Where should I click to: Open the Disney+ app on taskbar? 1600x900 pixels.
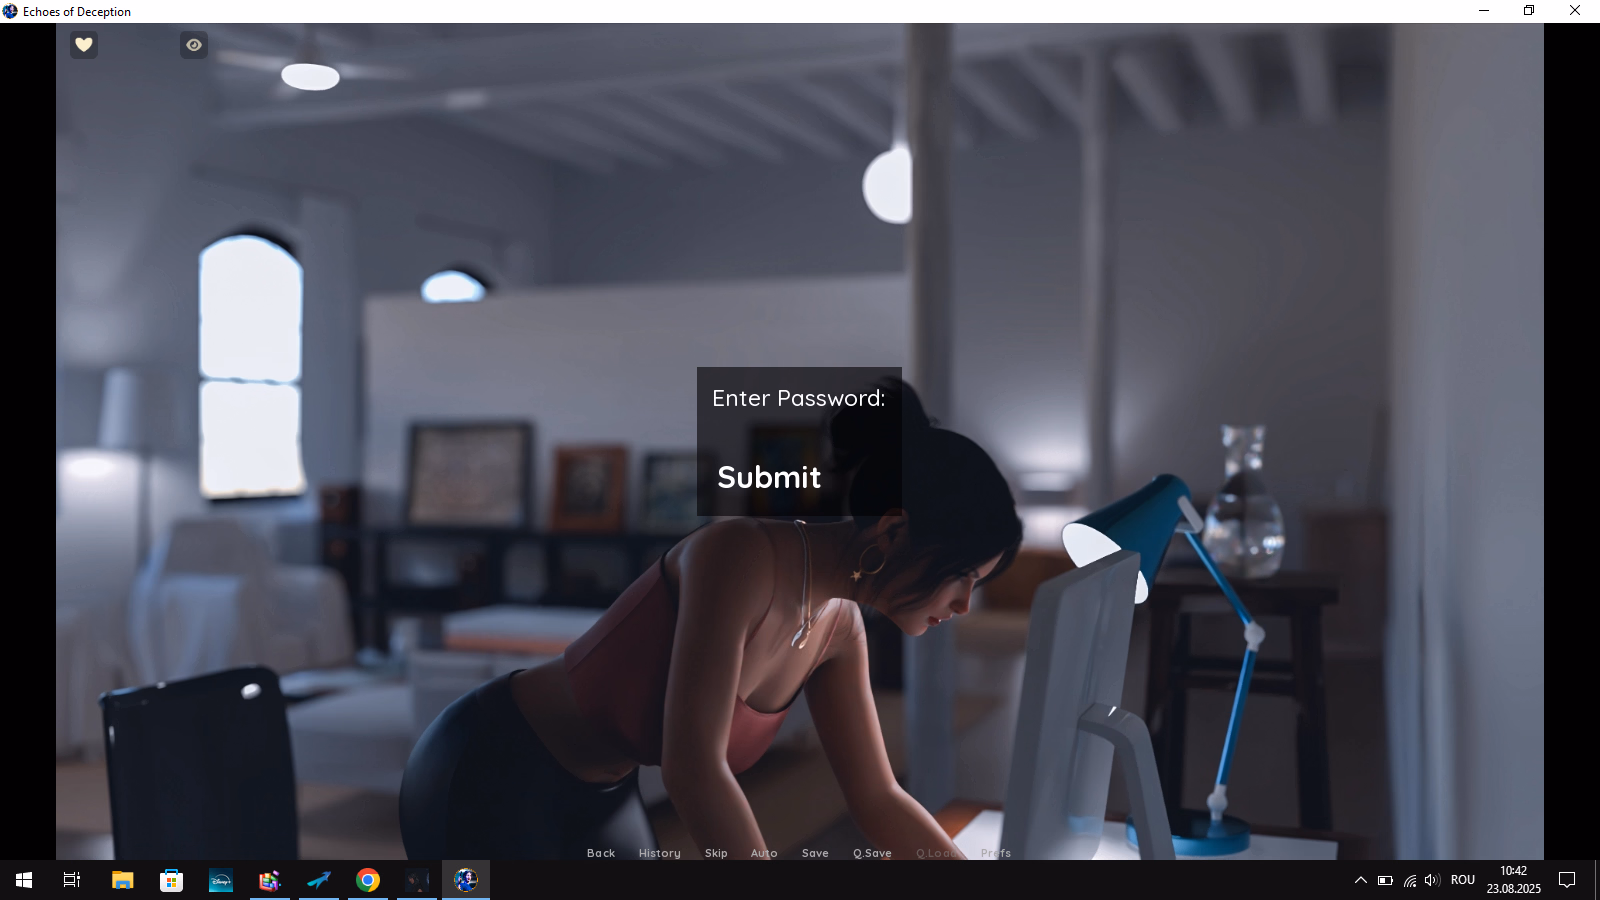pos(220,880)
